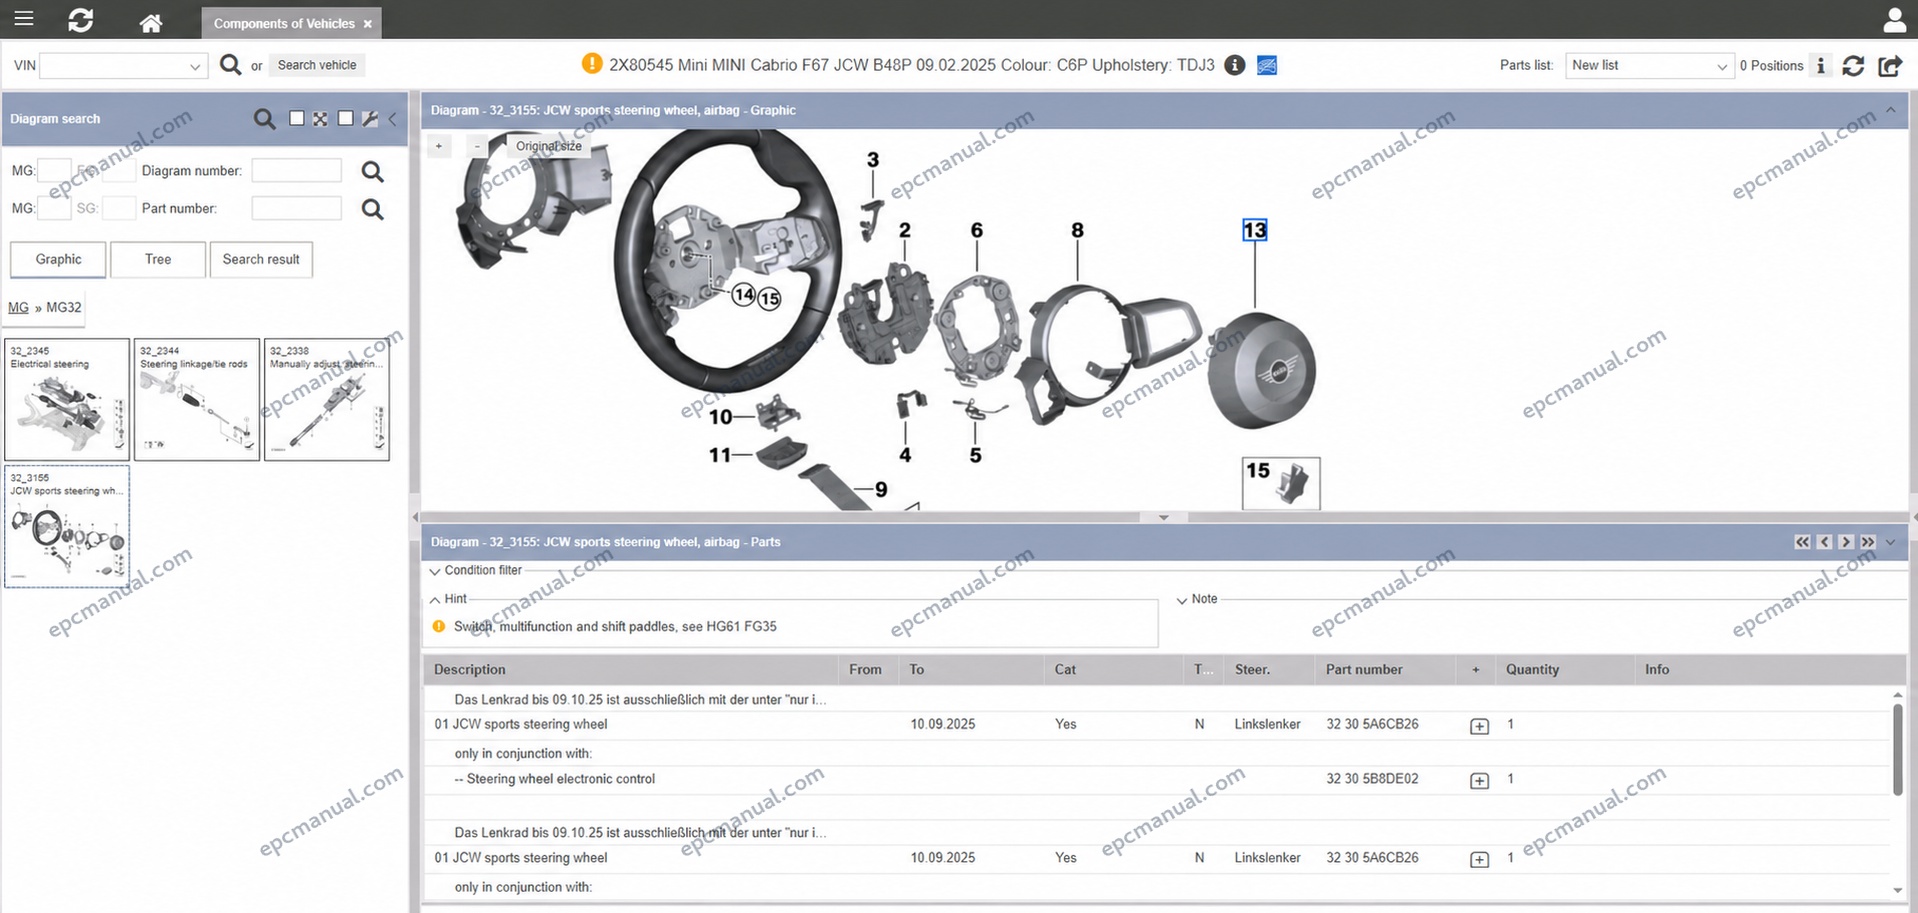Viewport: 1918px width, 913px height.
Task: Switch to the Search result tab
Action: pos(261,259)
